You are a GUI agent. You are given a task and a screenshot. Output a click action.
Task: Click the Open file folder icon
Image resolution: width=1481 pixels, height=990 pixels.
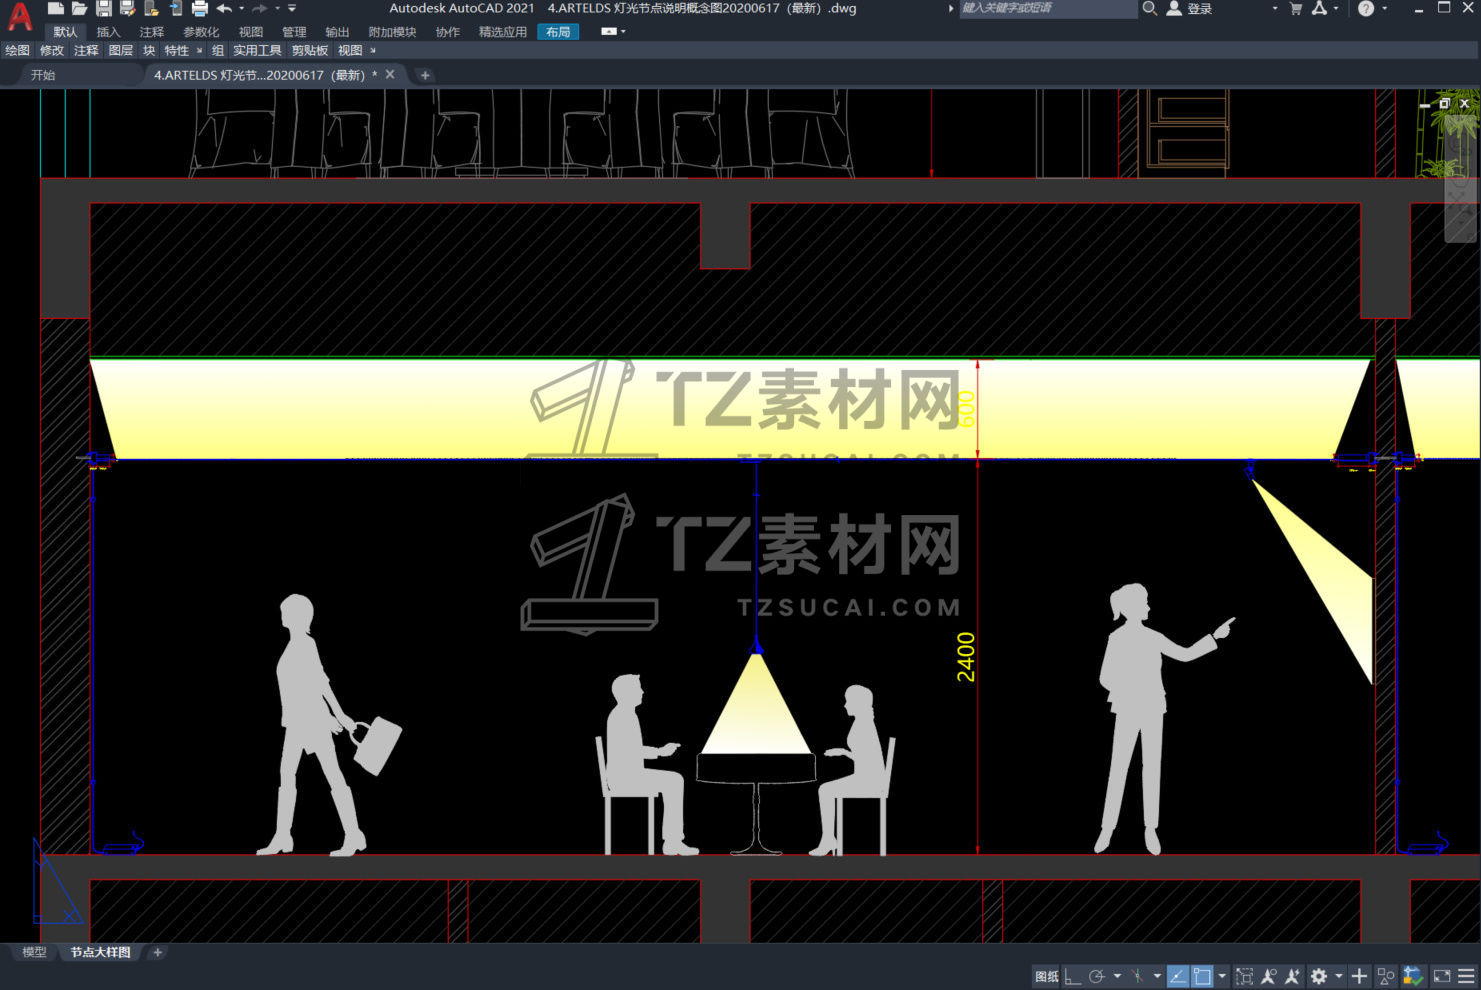point(79,9)
